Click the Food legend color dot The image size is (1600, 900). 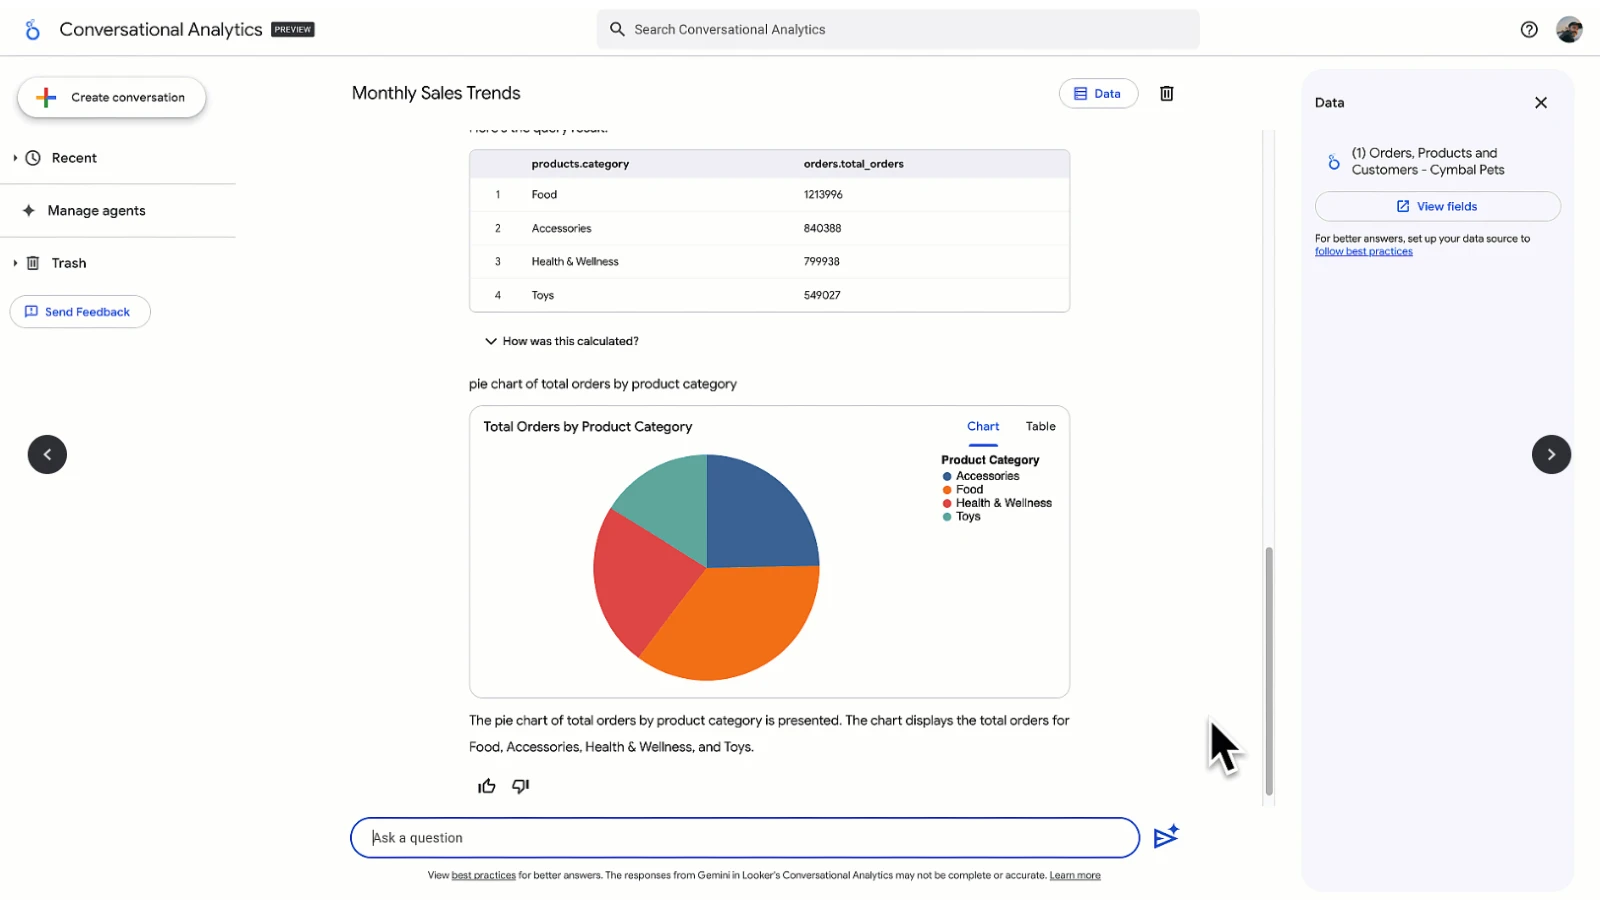point(947,490)
